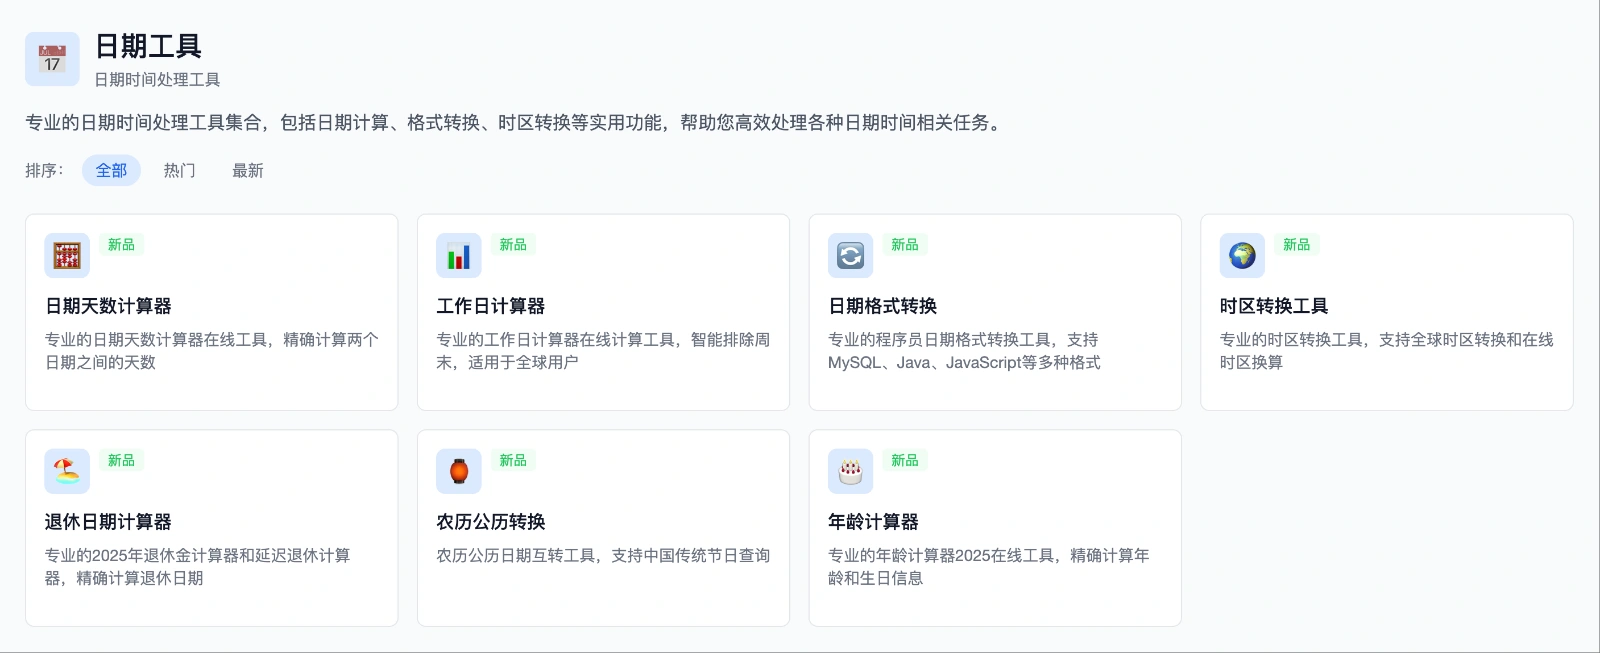This screenshot has height=653, width=1600.
Task: Switch sorting to 热门
Action: click(180, 171)
